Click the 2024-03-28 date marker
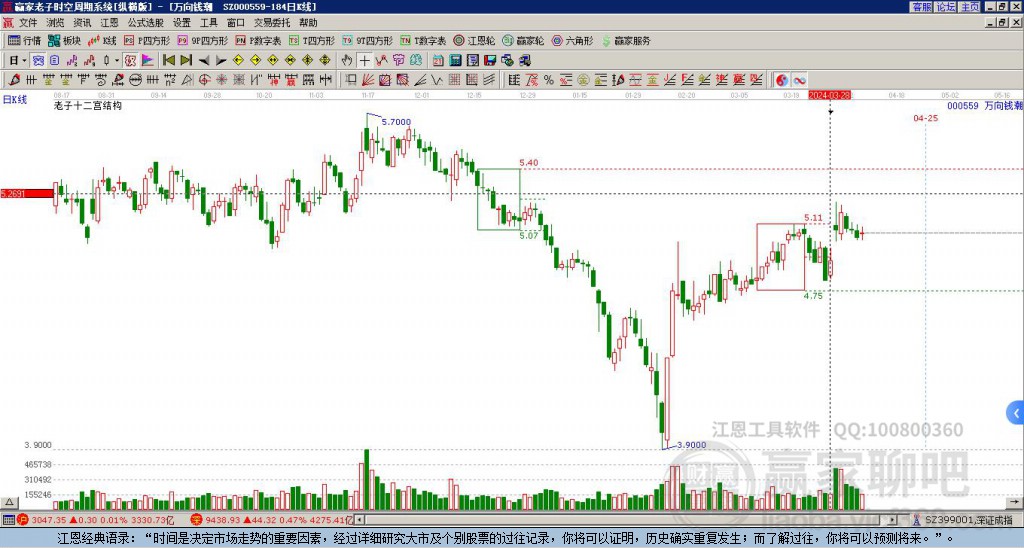 tap(829, 95)
